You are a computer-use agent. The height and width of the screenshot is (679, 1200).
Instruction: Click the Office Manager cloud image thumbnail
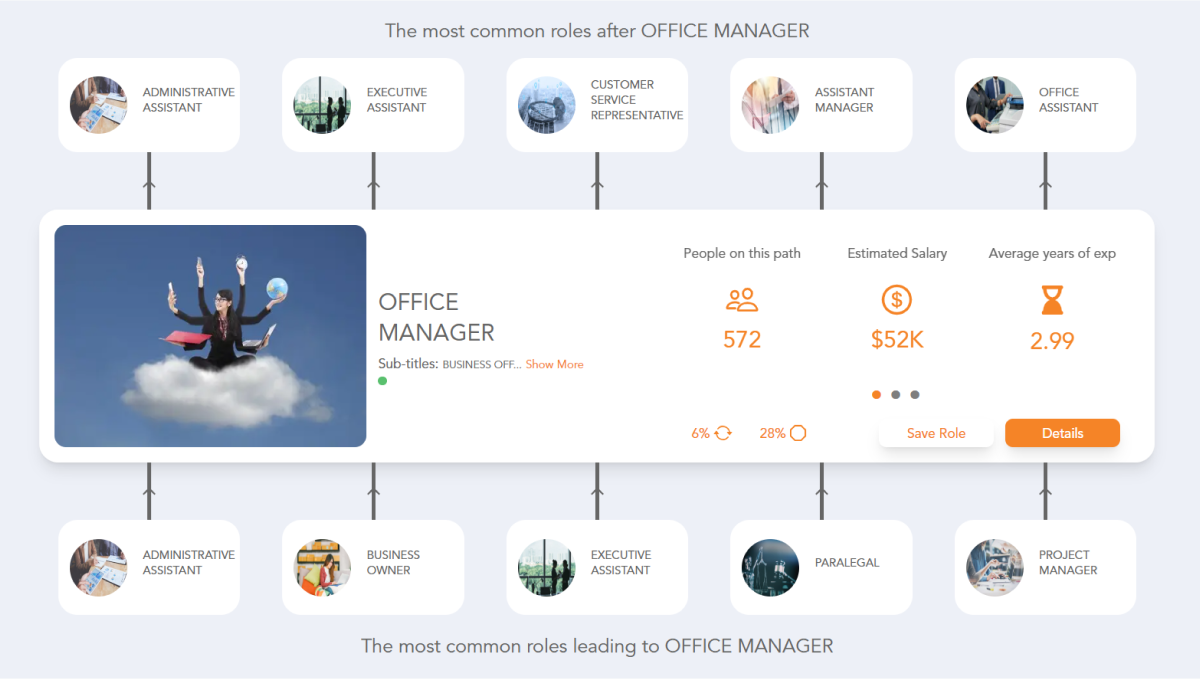pyautogui.click(x=210, y=335)
